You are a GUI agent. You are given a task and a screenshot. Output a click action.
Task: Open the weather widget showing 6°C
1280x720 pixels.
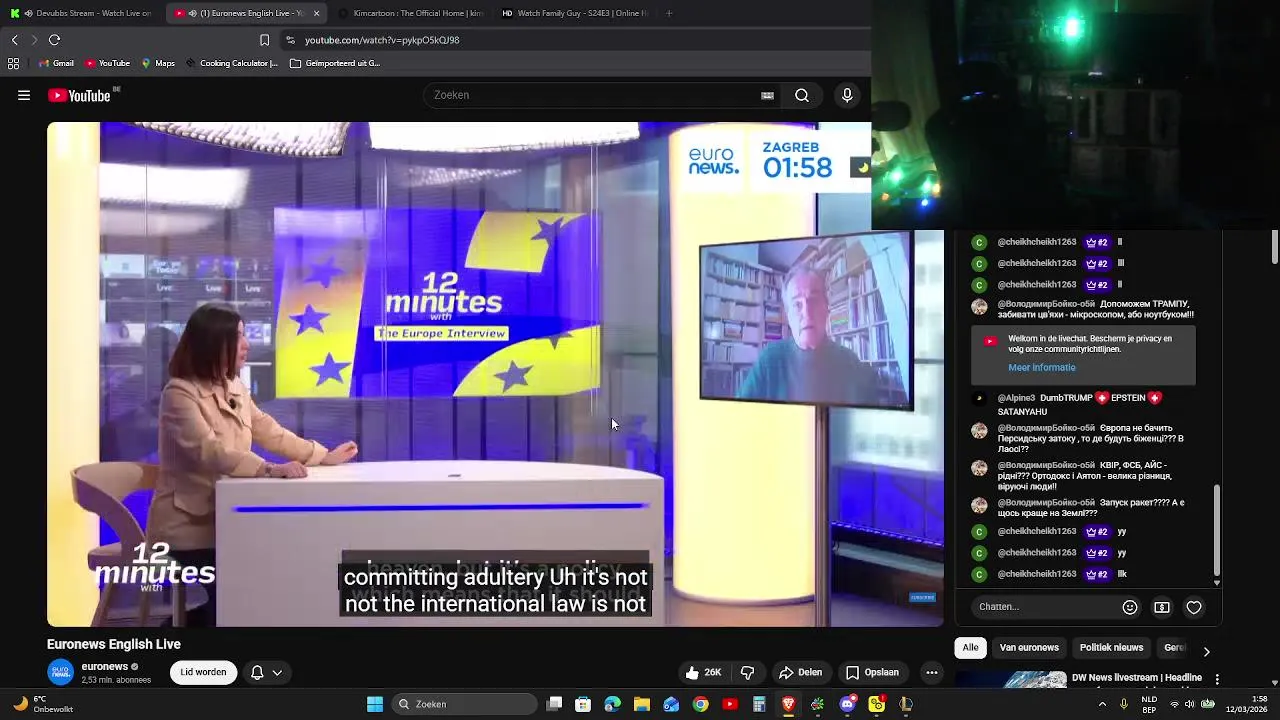click(42, 704)
